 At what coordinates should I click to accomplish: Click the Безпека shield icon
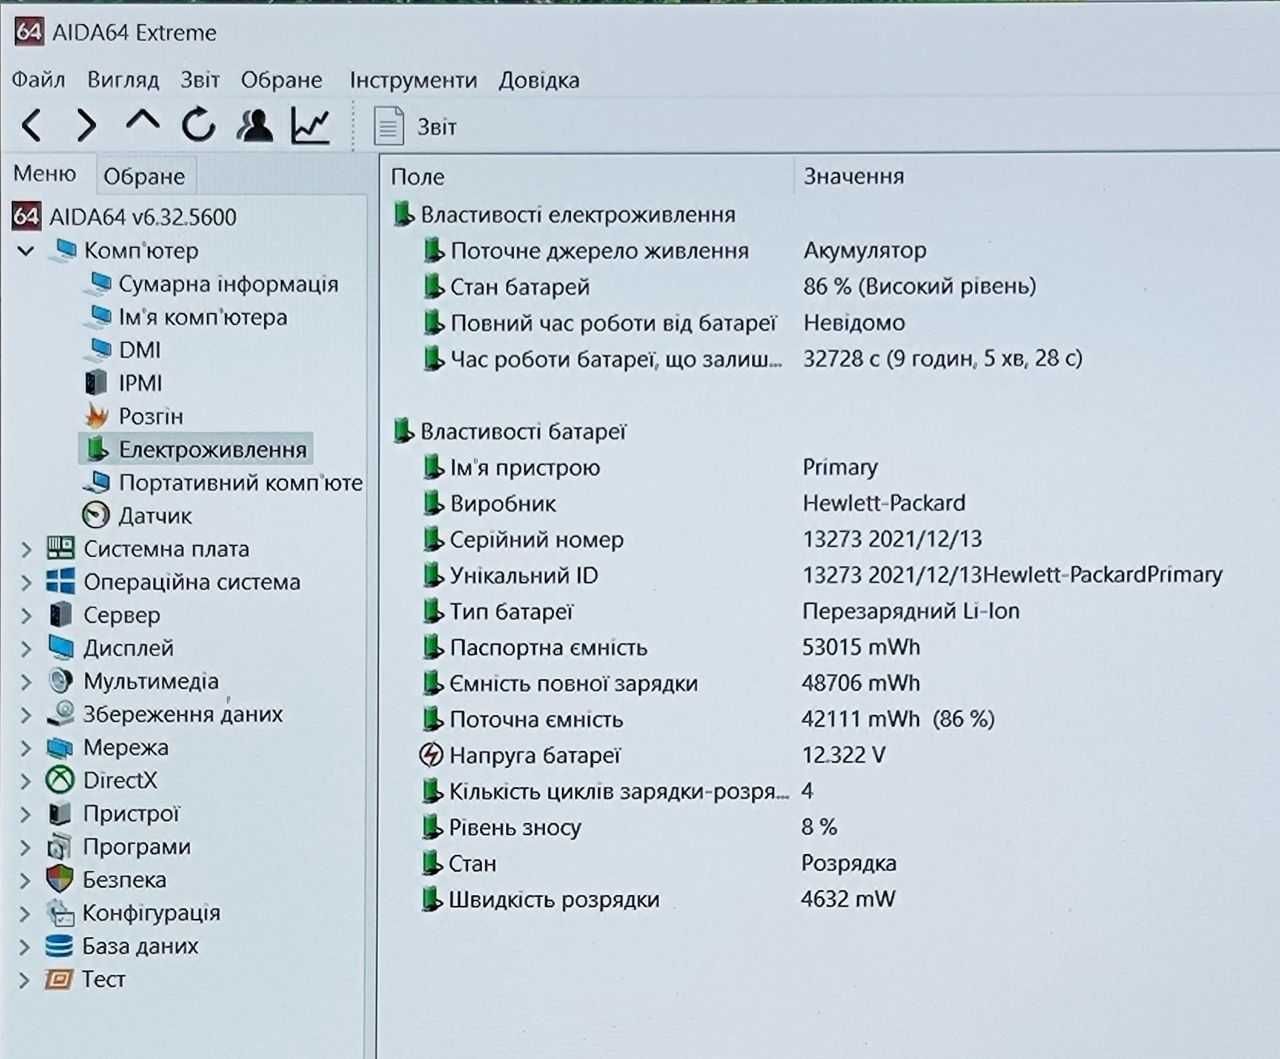tap(61, 879)
